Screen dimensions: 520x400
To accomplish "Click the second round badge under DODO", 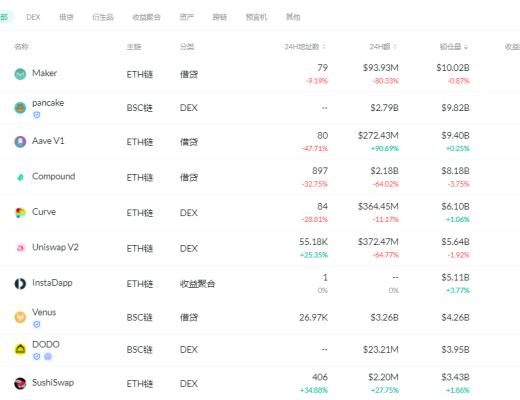I will click(48, 357).
